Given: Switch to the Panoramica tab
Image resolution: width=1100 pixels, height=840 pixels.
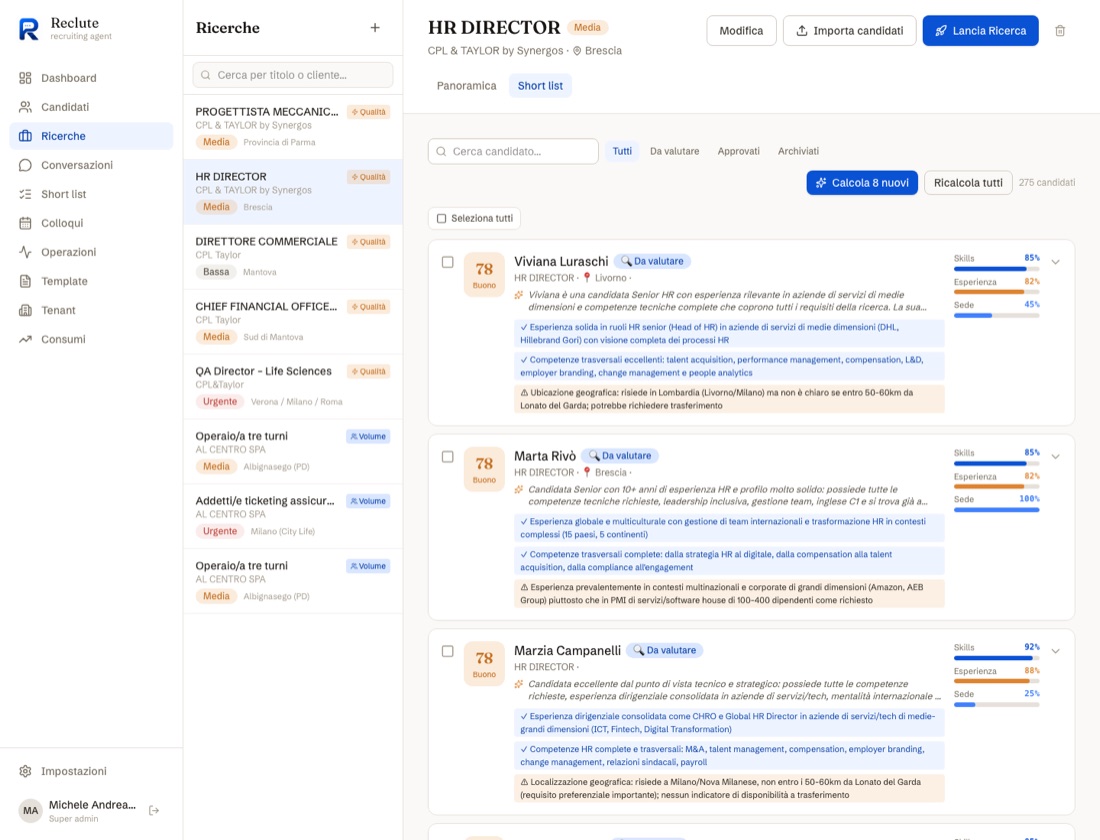Looking at the screenshot, I should (x=467, y=86).
